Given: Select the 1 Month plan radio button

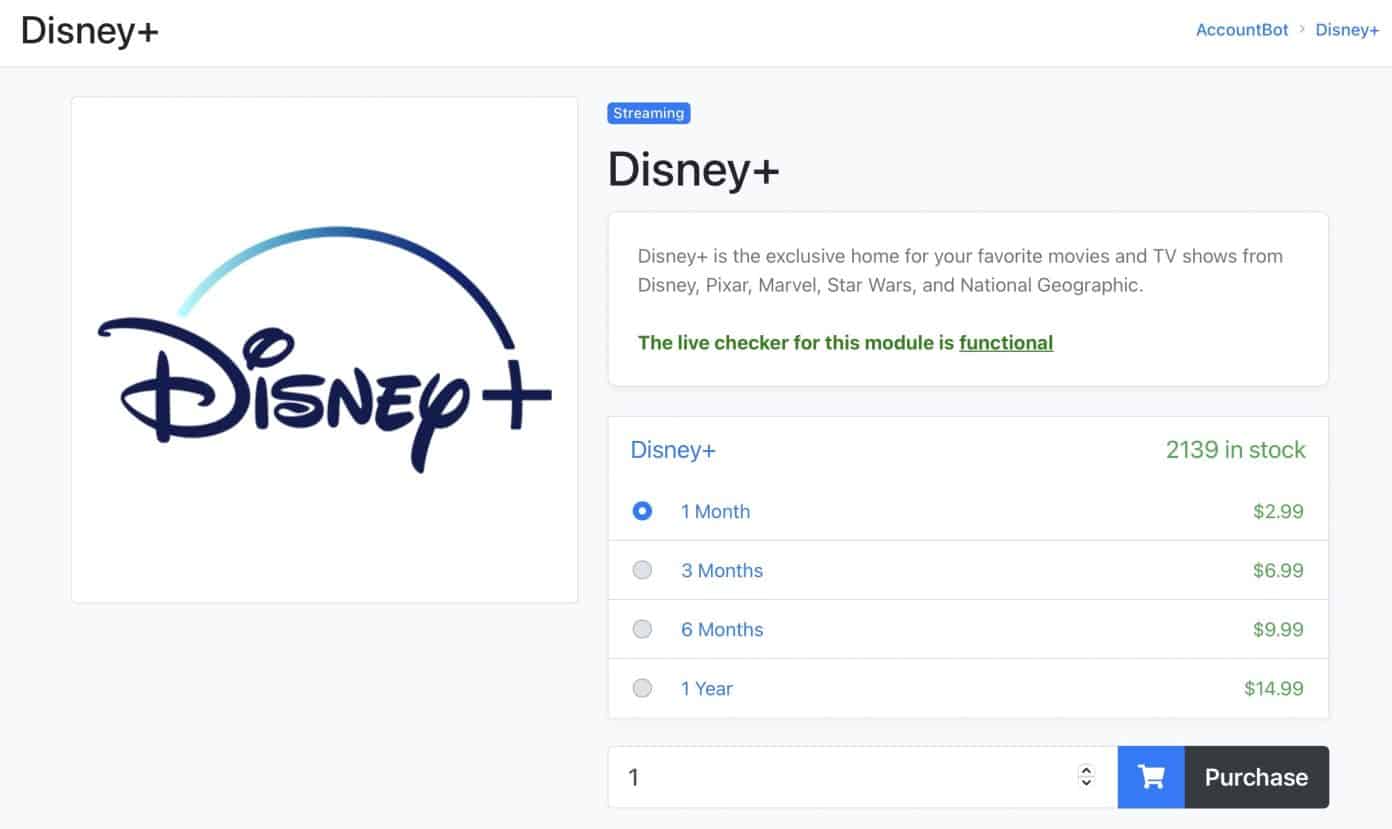Looking at the screenshot, I should (642, 511).
